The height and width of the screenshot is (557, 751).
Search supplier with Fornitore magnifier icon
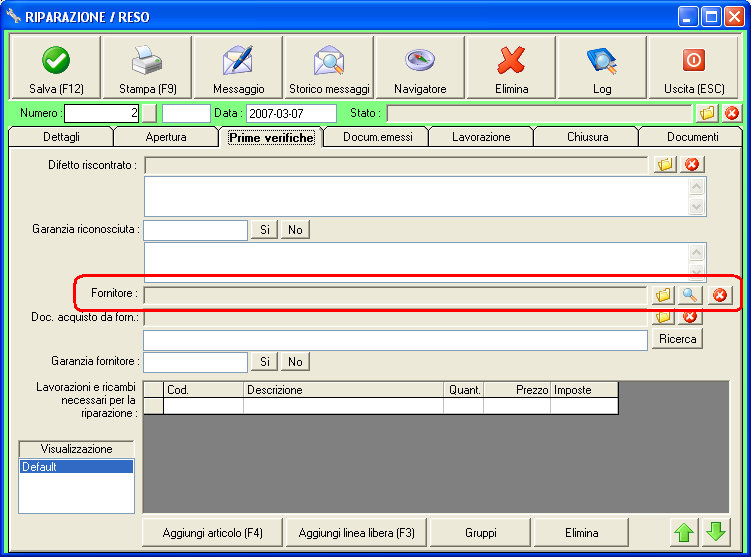click(690, 295)
